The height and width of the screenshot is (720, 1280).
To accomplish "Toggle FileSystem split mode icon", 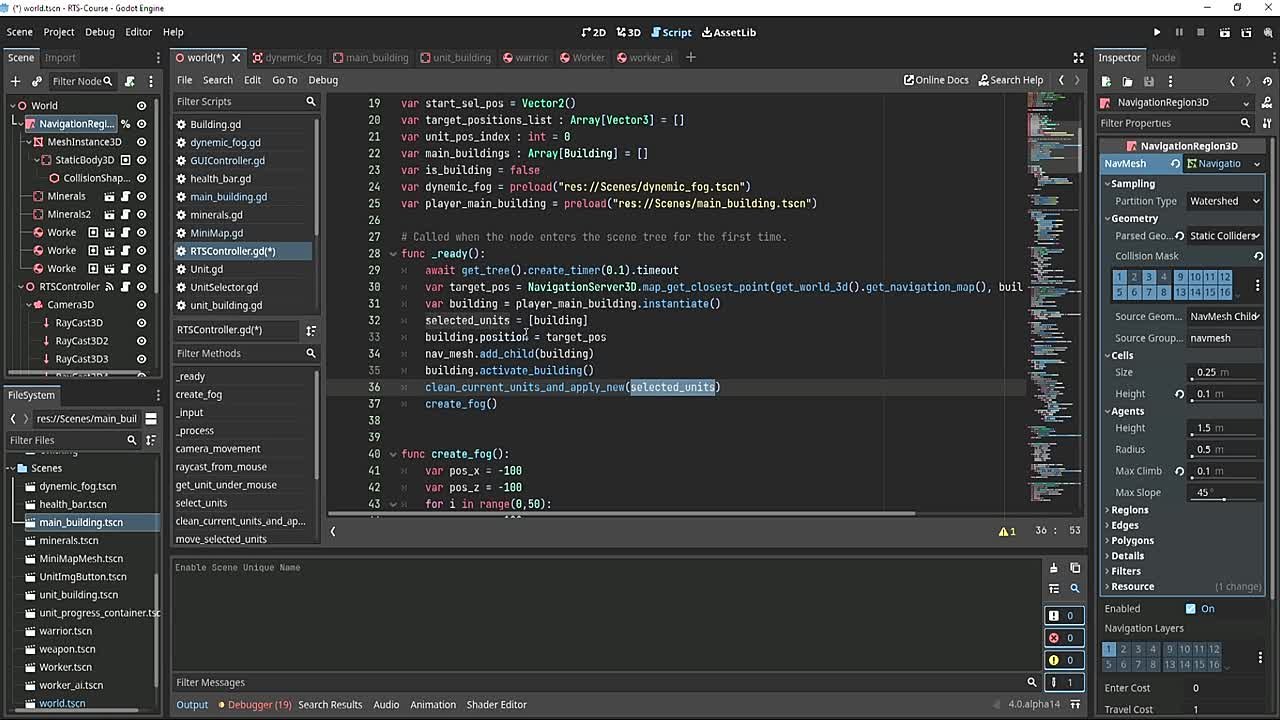I will point(151,419).
